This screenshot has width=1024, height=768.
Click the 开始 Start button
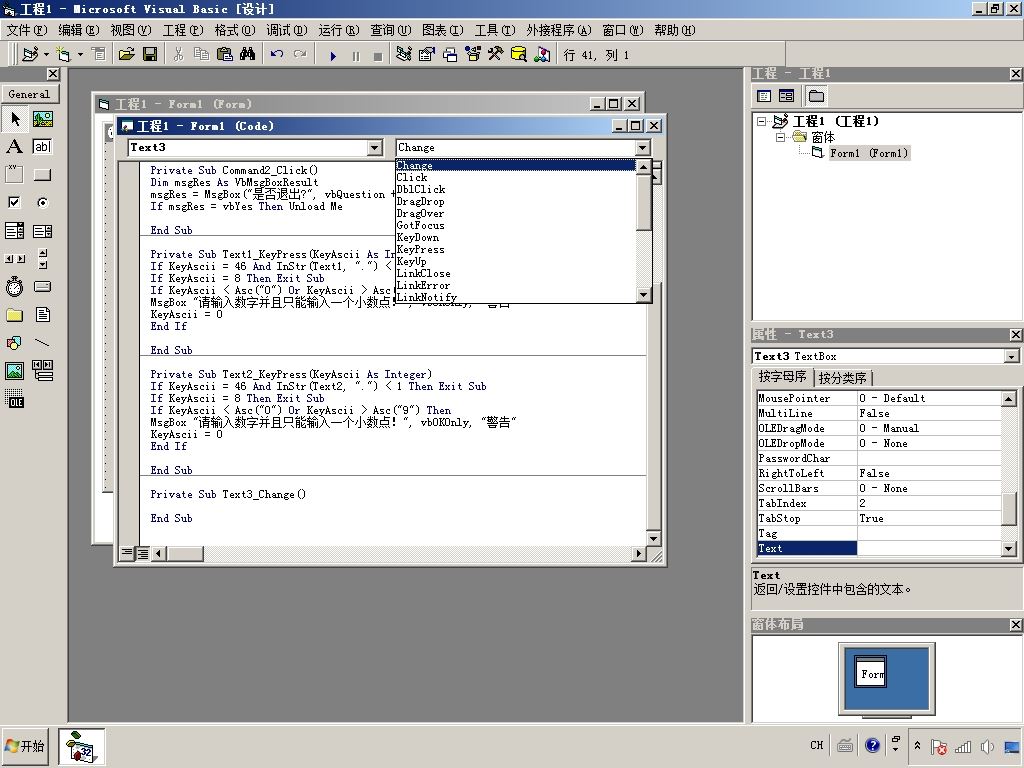click(x=25, y=745)
